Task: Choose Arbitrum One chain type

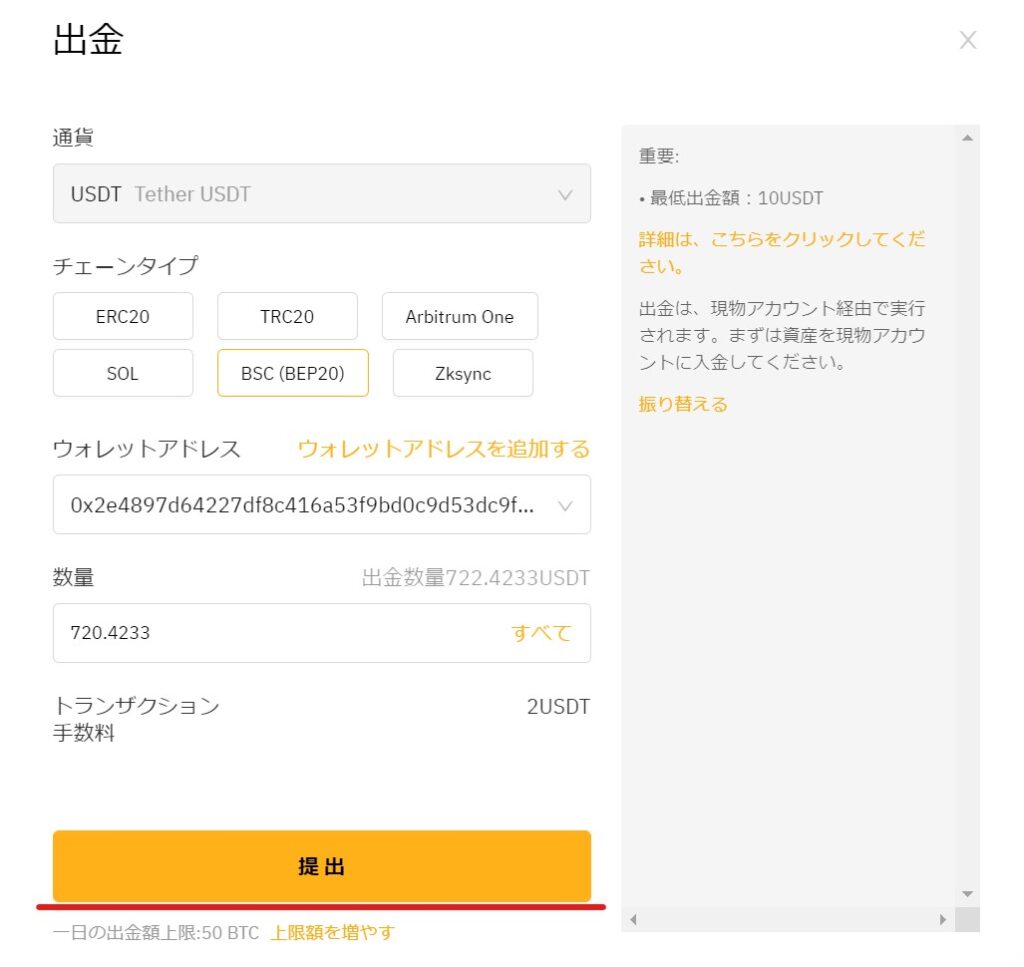Action: [x=460, y=316]
